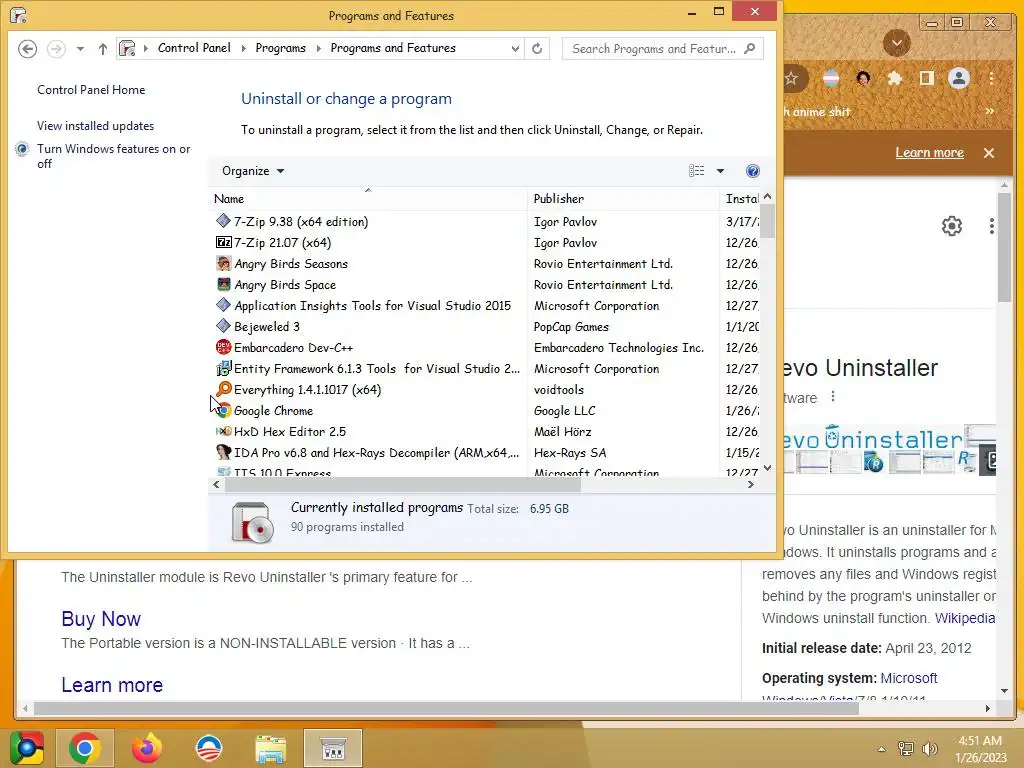Select Entity Framework 6.1.3 Tools entry
The image size is (1024, 768).
coord(377,369)
